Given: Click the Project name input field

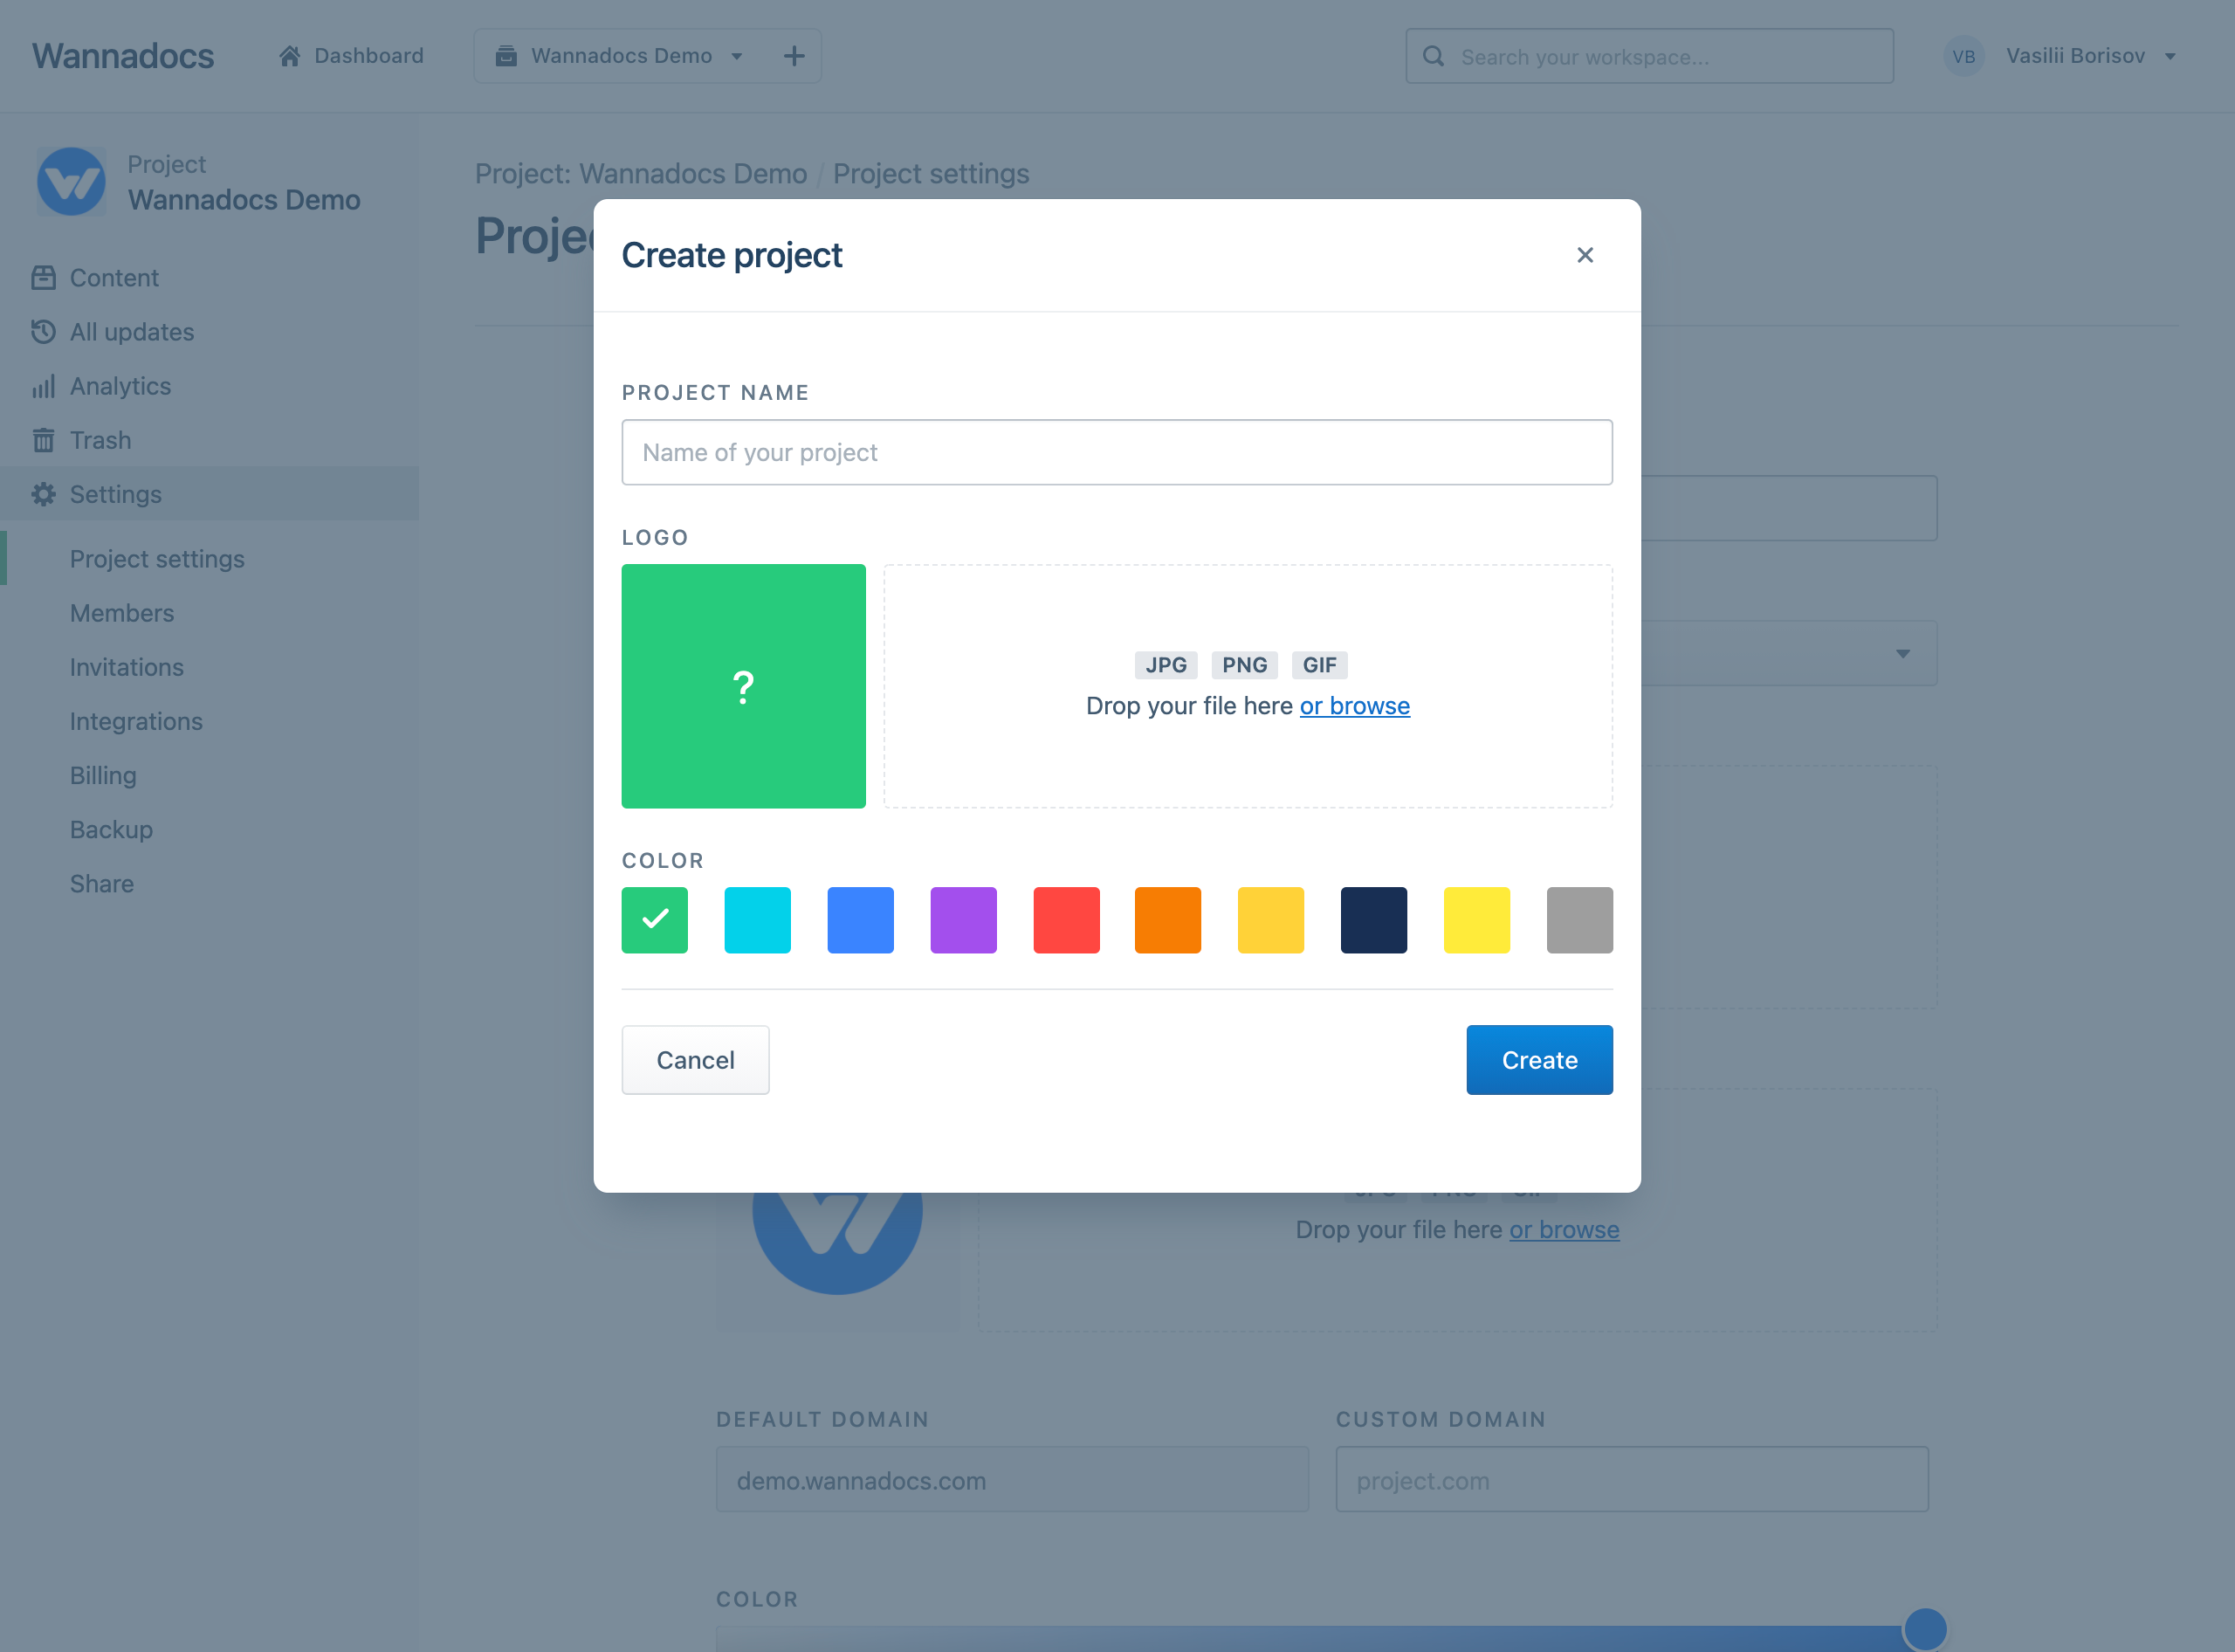Looking at the screenshot, I should tap(1117, 453).
